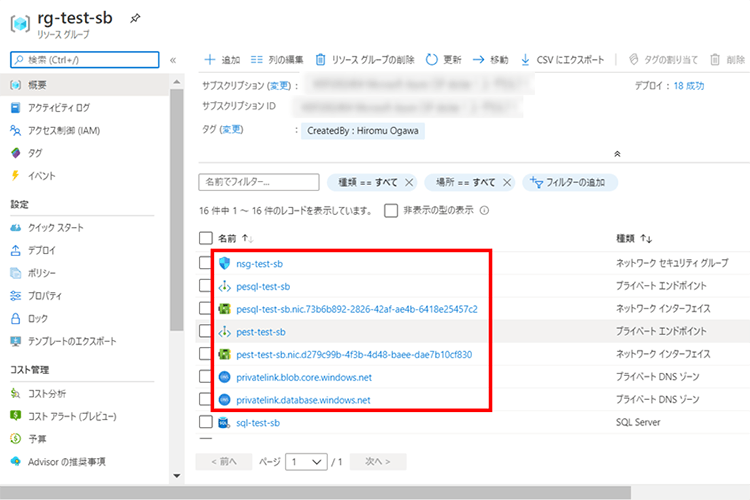Toggle the 非表示の型の表示 checkbox
750x500 pixels.
391,211
